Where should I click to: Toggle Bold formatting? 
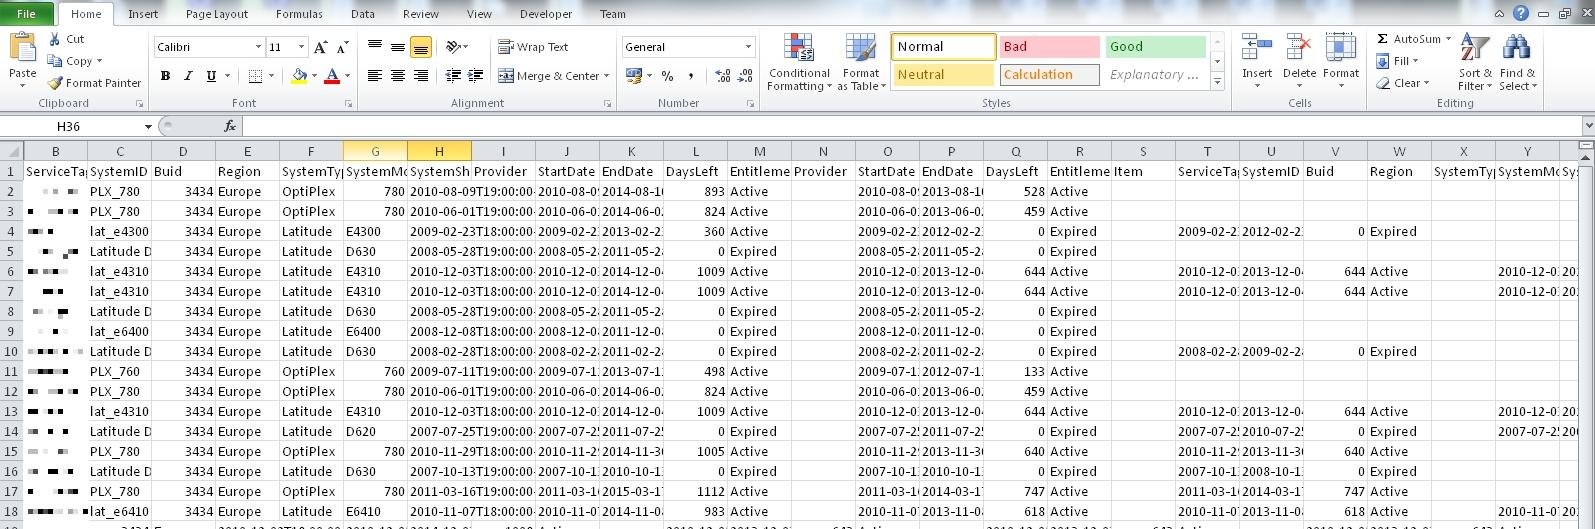(x=165, y=76)
